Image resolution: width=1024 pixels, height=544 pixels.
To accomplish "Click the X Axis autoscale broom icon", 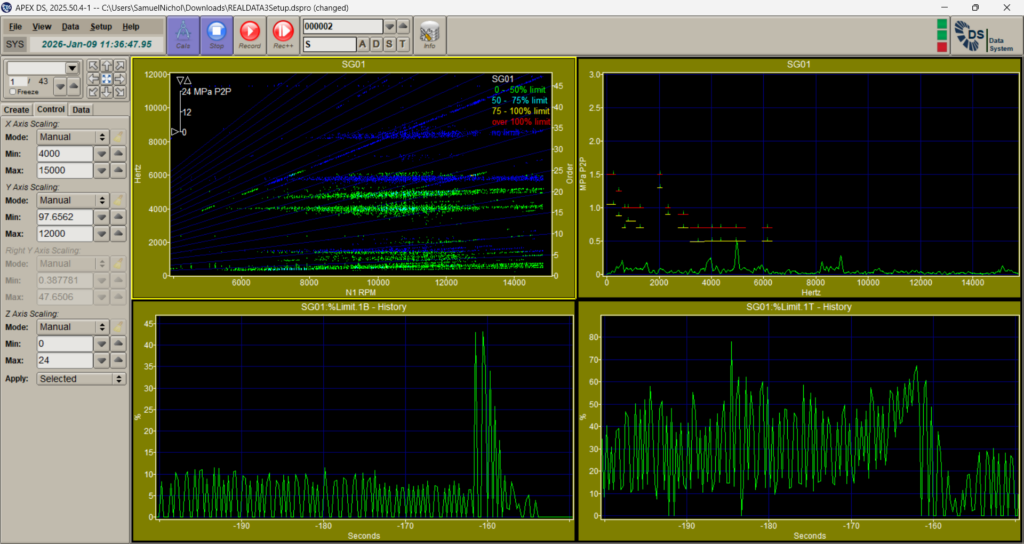I will (x=120, y=136).
